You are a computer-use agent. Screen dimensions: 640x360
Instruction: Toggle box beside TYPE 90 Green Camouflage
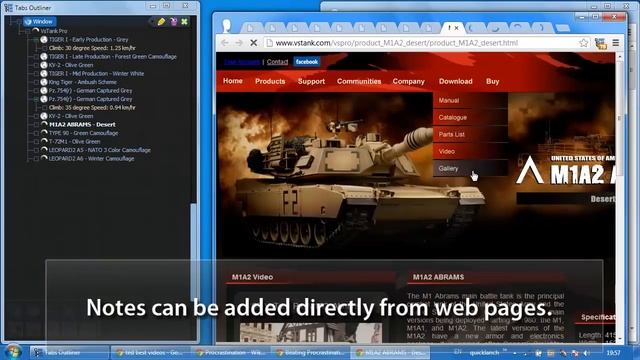point(36,133)
